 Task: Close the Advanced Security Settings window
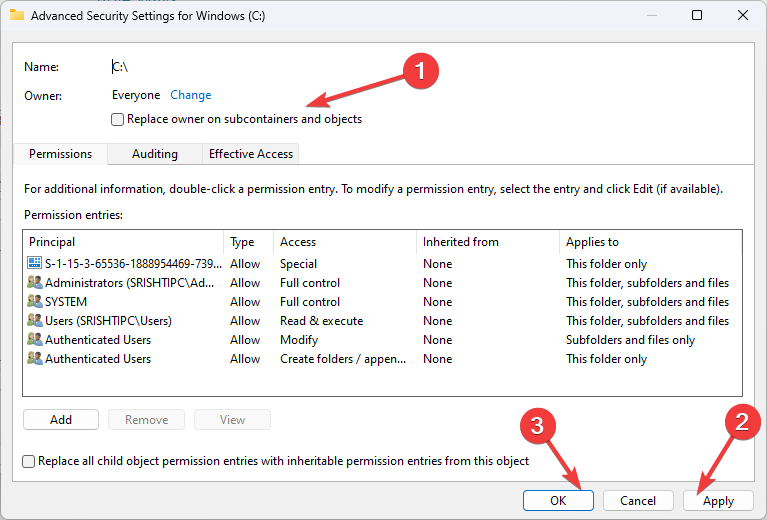[x=743, y=16]
